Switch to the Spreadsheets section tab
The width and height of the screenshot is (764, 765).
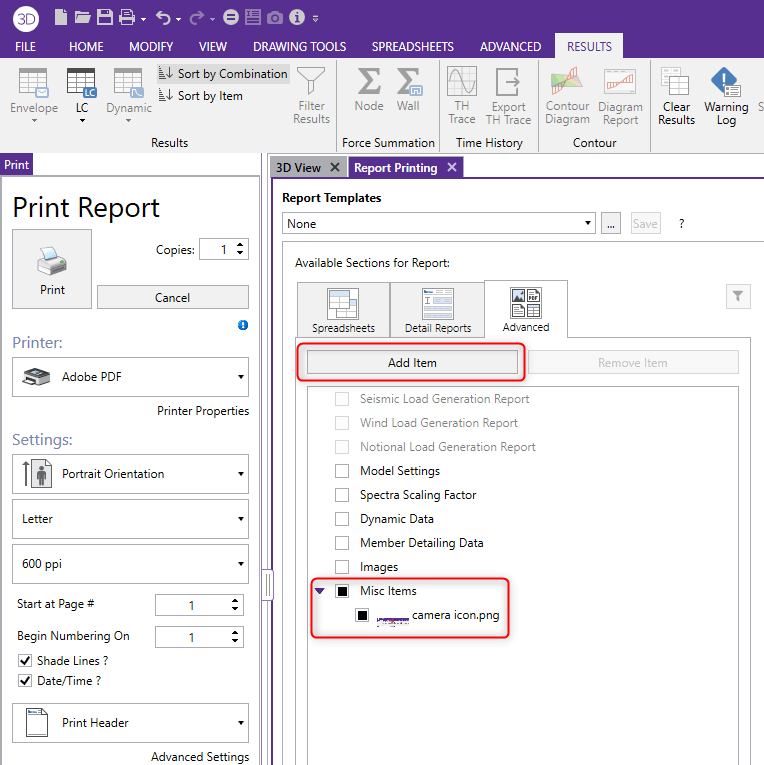[343, 311]
